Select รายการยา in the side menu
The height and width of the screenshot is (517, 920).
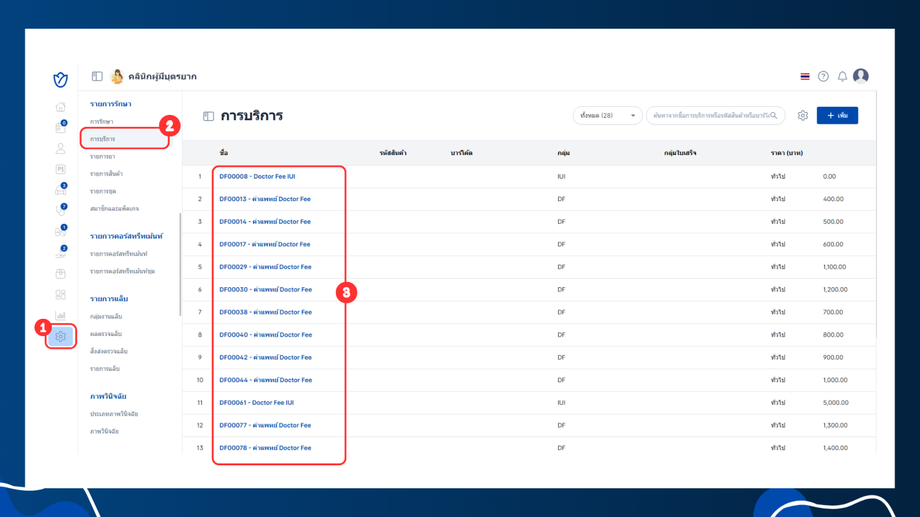103,157
